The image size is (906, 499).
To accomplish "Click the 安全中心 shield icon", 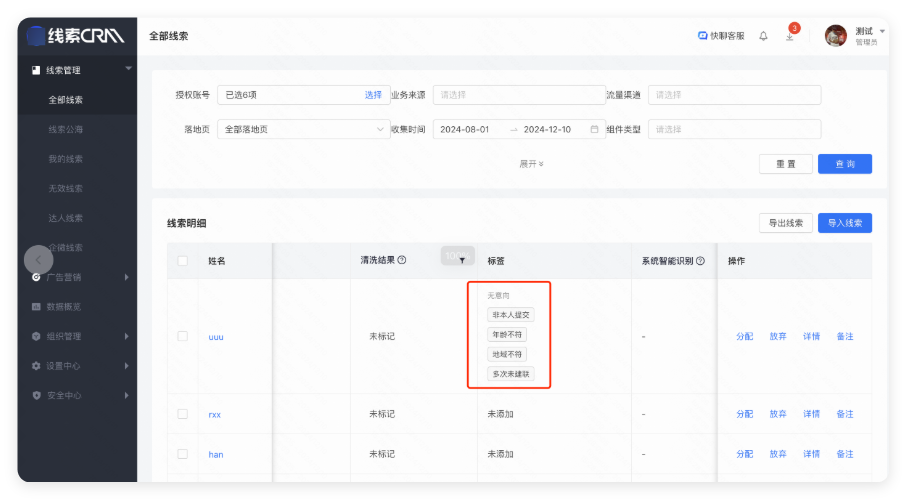I will pyautogui.click(x=36, y=395).
